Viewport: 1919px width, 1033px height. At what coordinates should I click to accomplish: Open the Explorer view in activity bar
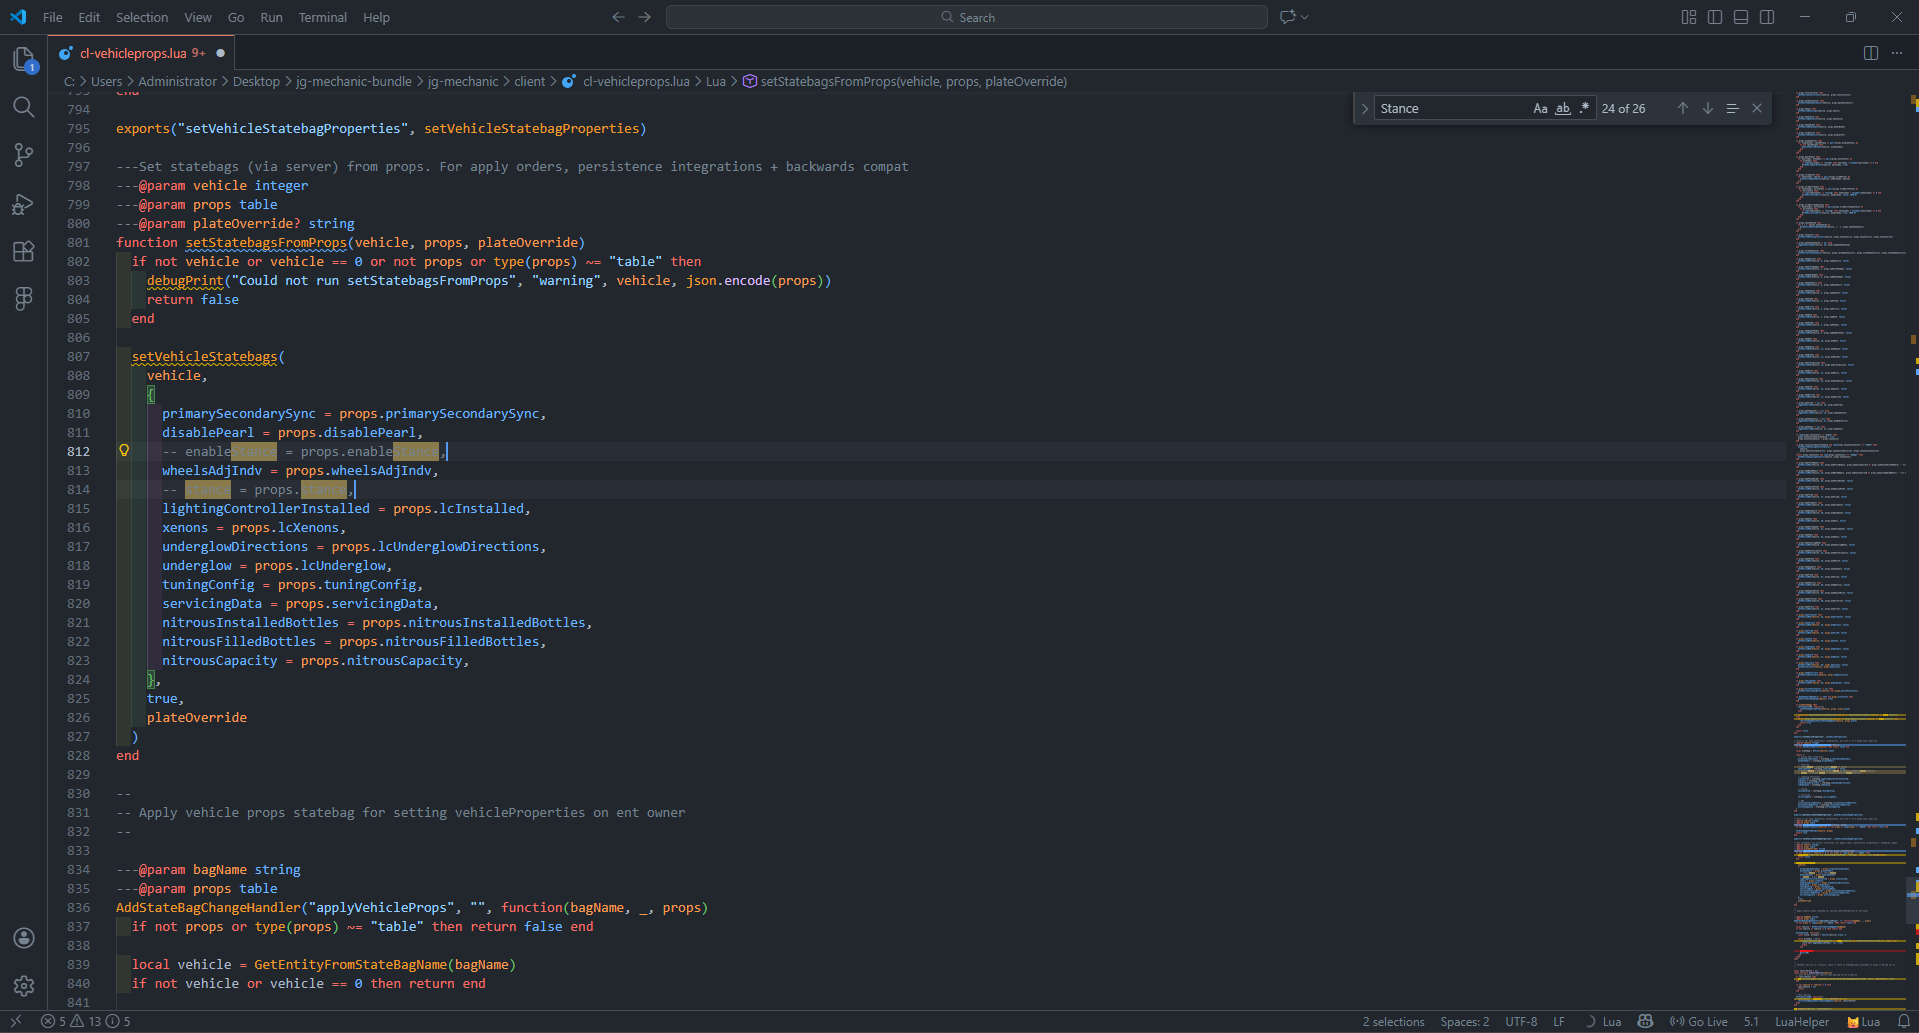click(24, 60)
